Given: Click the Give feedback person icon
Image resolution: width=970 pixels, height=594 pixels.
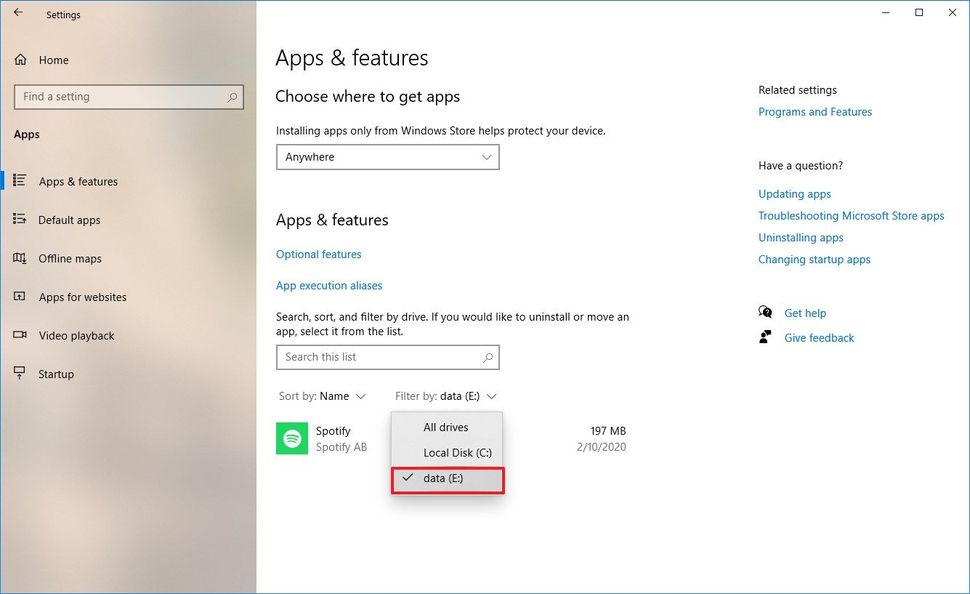Looking at the screenshot, I should (x=765, y=337).
